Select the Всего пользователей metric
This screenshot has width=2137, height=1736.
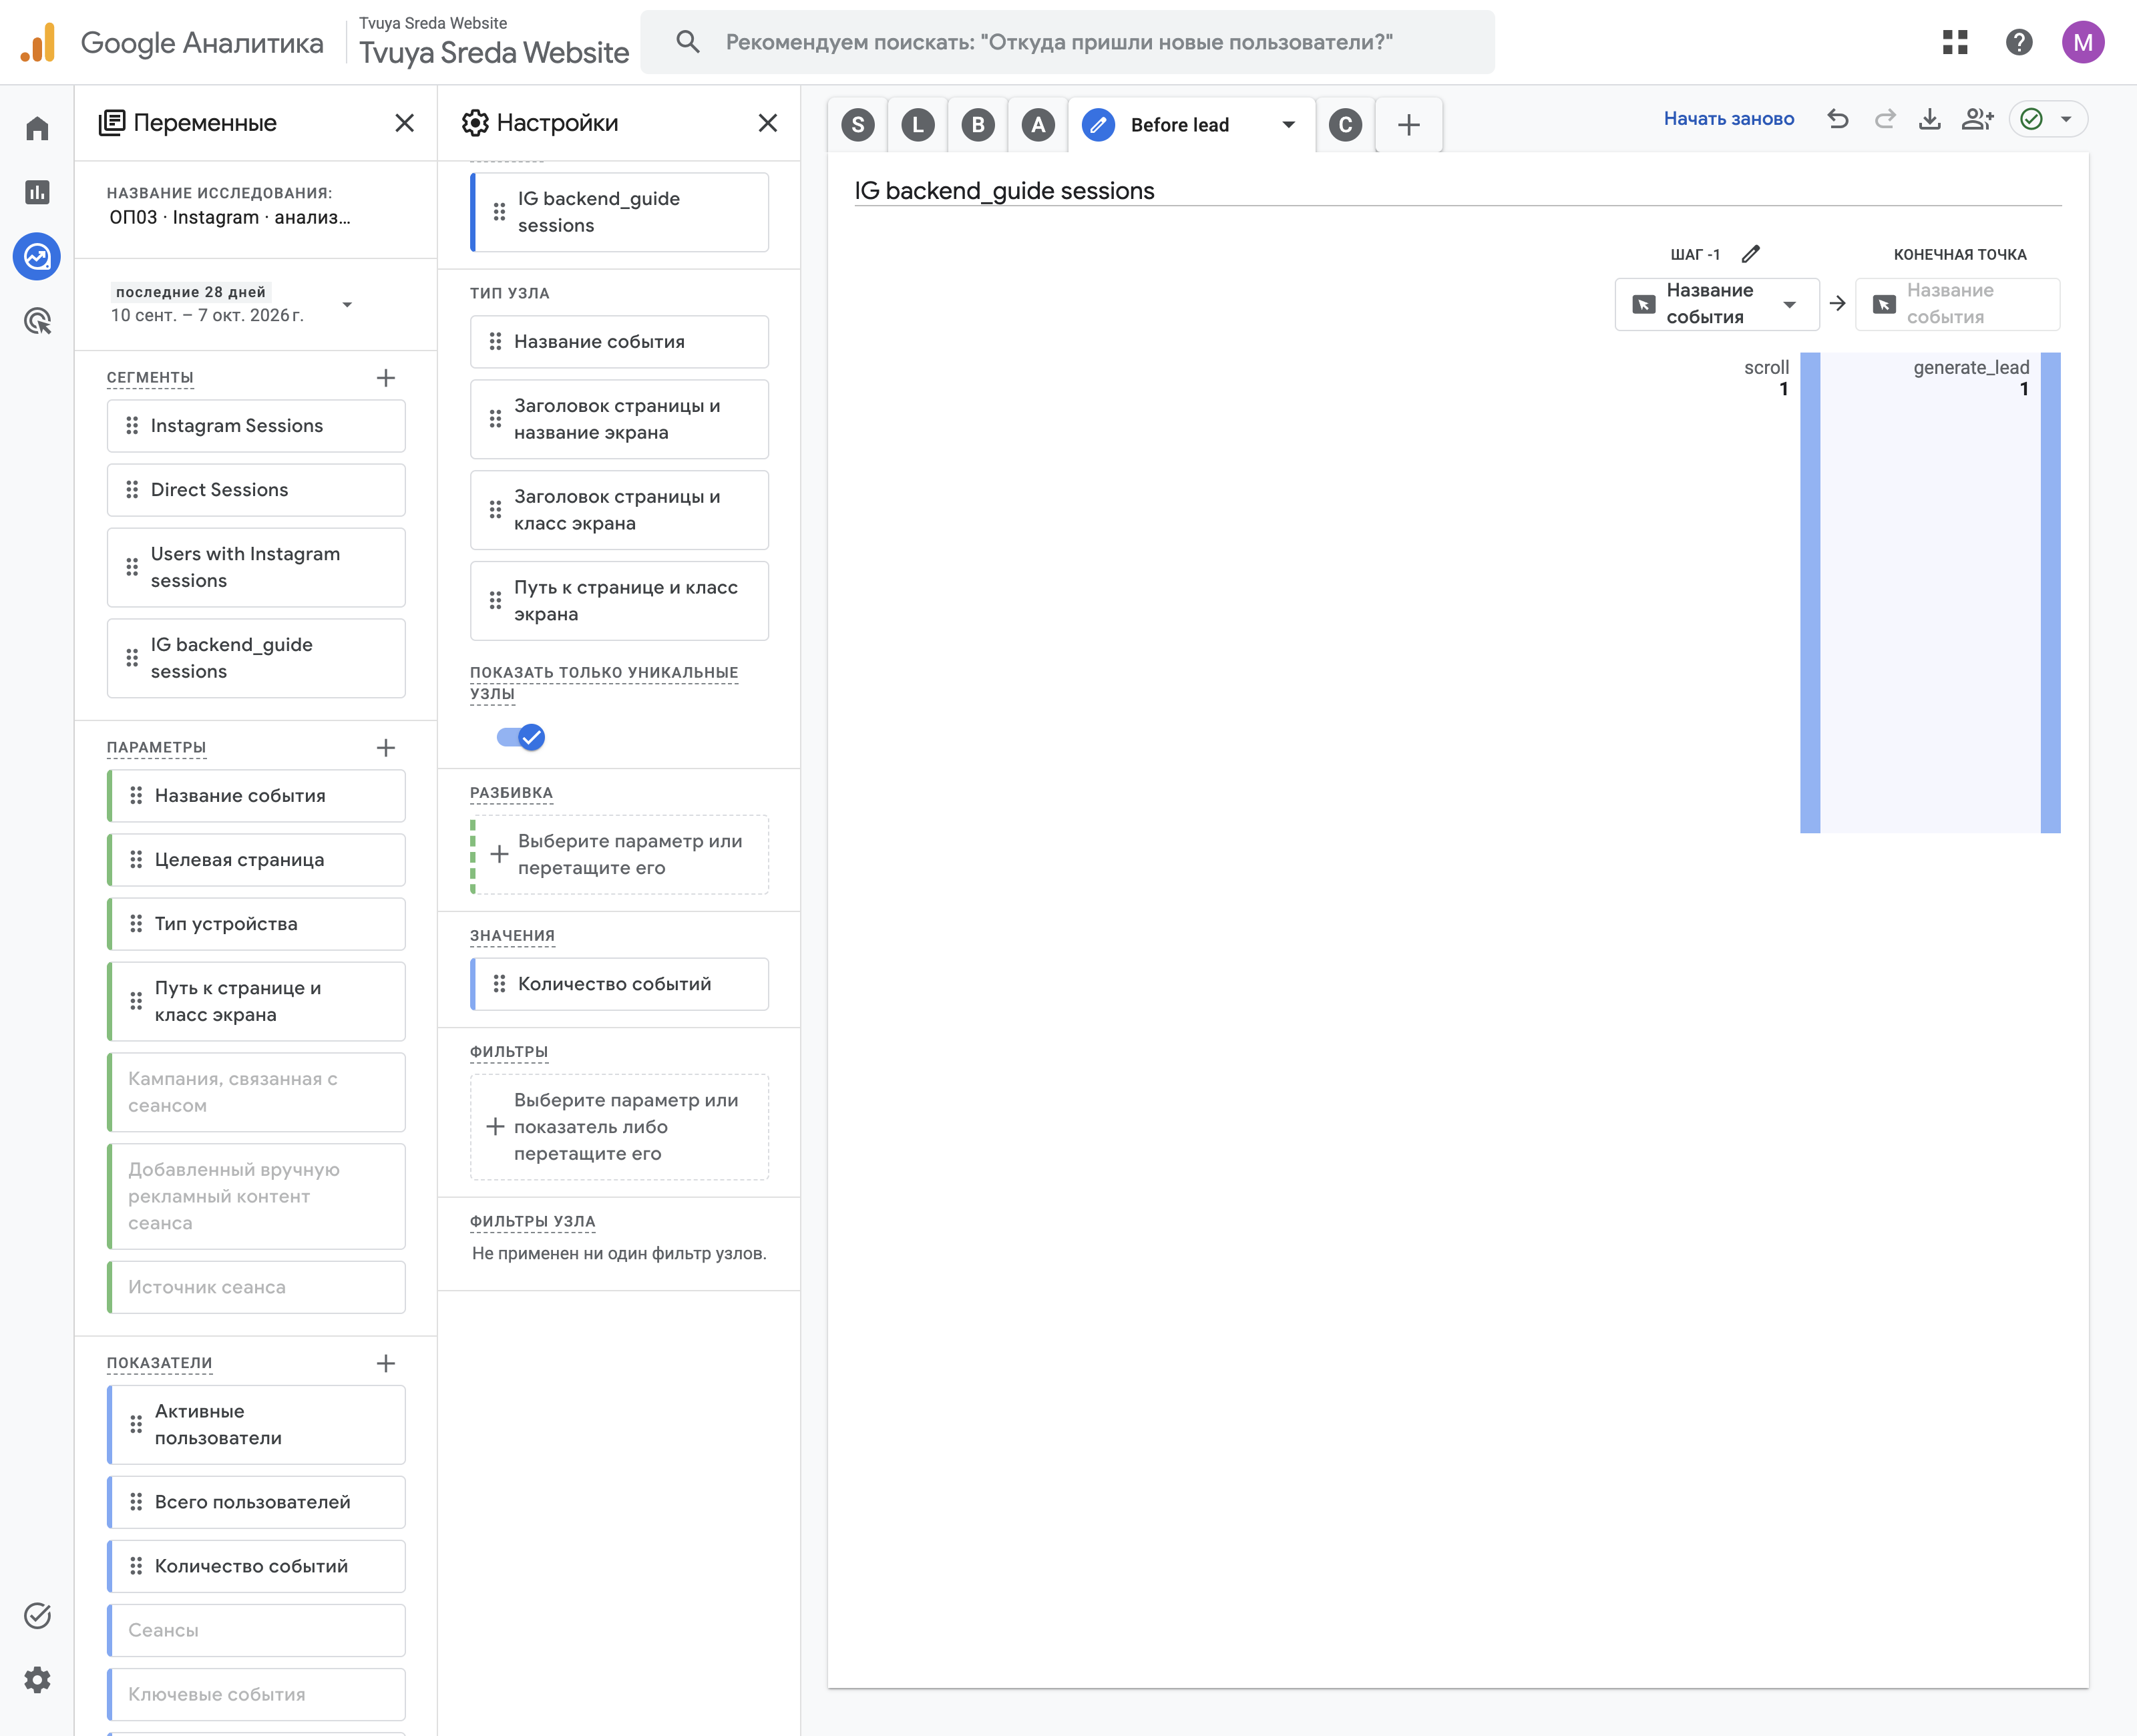pyautogui.click(x=256, y=1502)
